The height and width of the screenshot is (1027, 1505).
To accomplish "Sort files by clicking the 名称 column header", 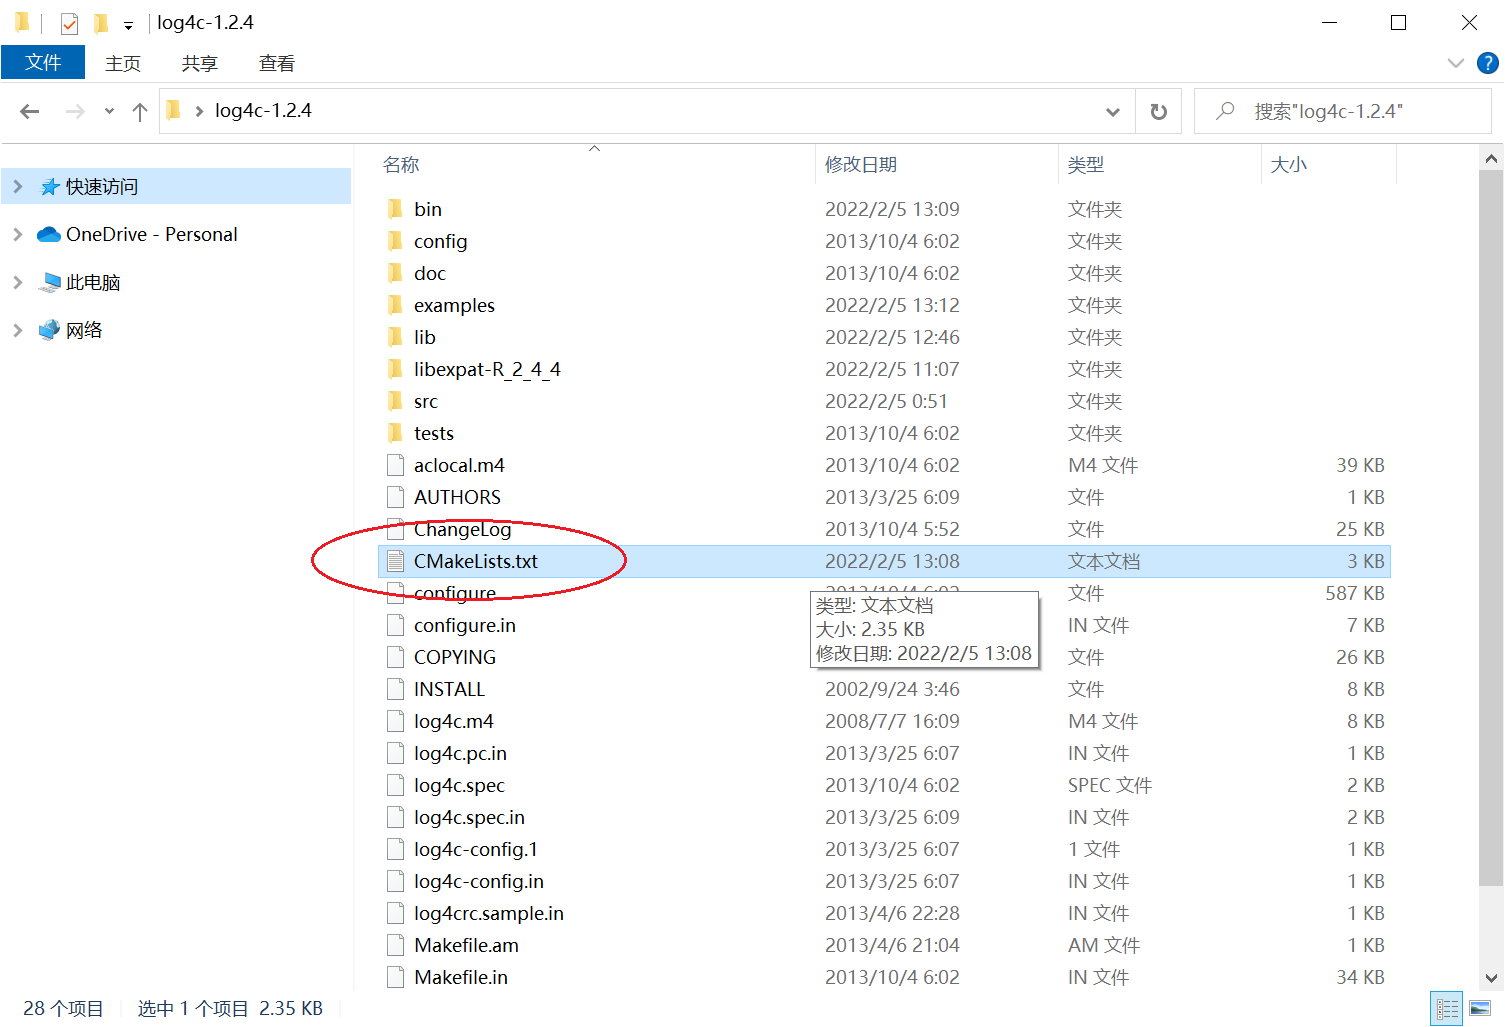I will tap(400, 164).
